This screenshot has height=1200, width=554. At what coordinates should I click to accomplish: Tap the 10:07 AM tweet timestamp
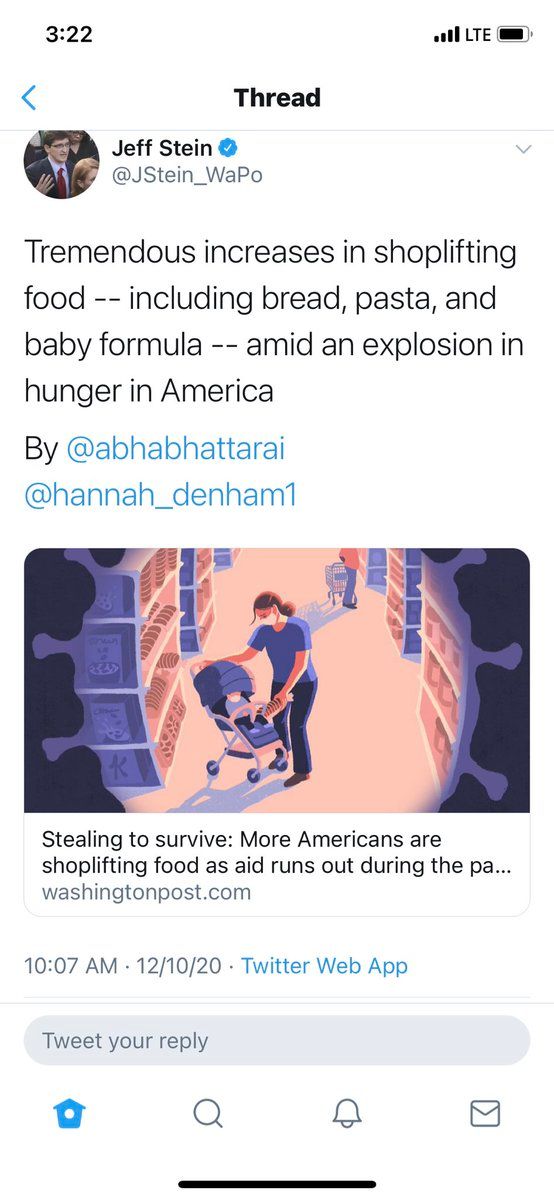(69, 965)
